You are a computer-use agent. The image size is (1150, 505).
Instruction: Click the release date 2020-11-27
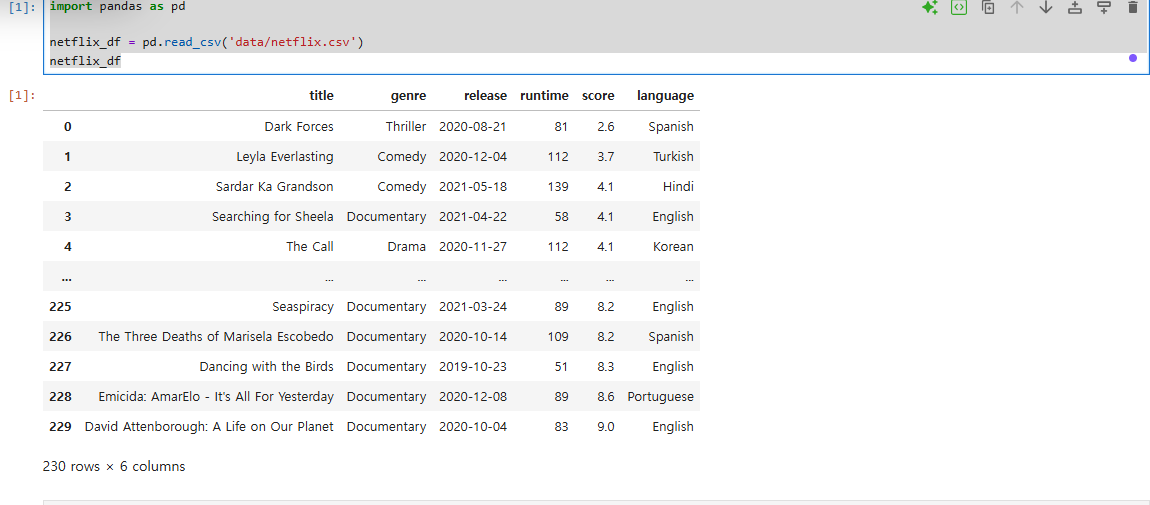[x=473, y=247]
